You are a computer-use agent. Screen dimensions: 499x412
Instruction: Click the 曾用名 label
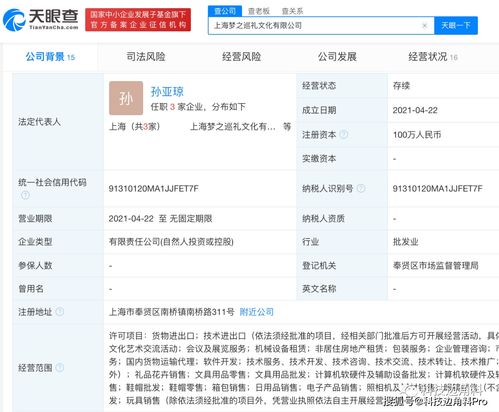[x=31, y=289]
